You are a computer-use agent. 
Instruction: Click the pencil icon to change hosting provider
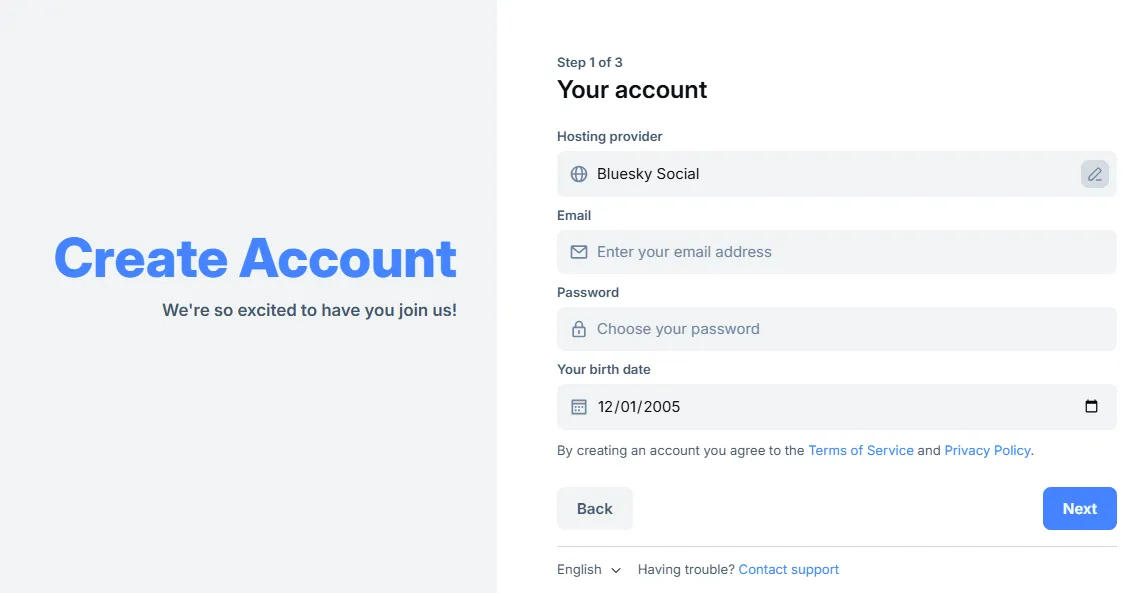tap(1094, 173)
